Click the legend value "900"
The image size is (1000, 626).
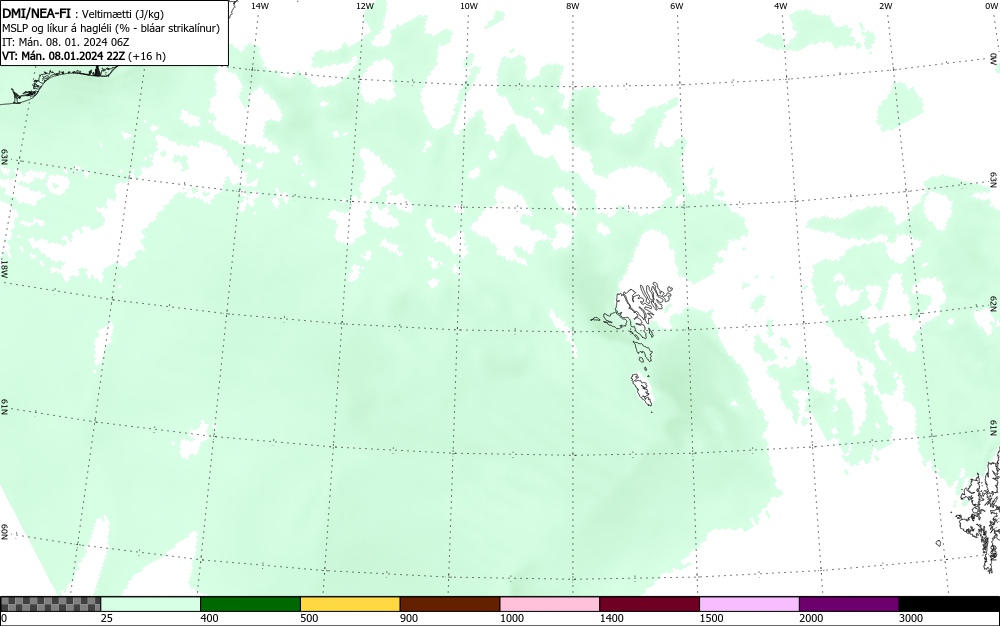409,618
